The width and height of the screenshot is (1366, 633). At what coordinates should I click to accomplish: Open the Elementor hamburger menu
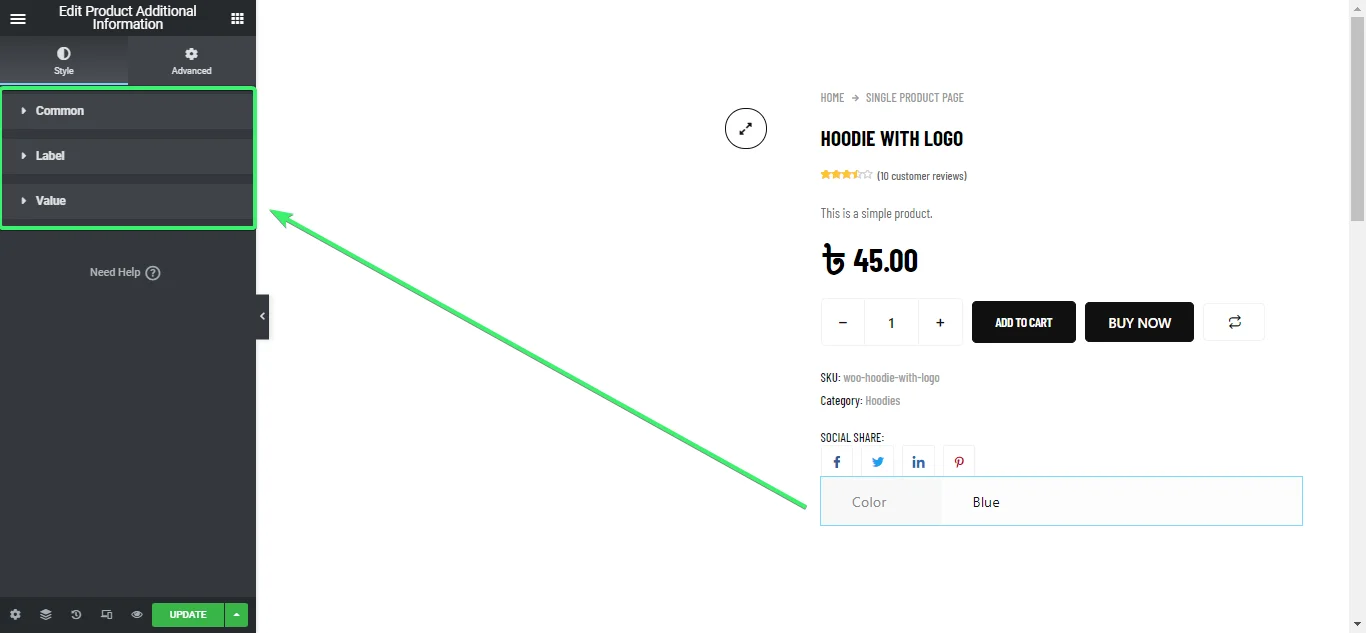pyautogui.click(x=18, y=18)
